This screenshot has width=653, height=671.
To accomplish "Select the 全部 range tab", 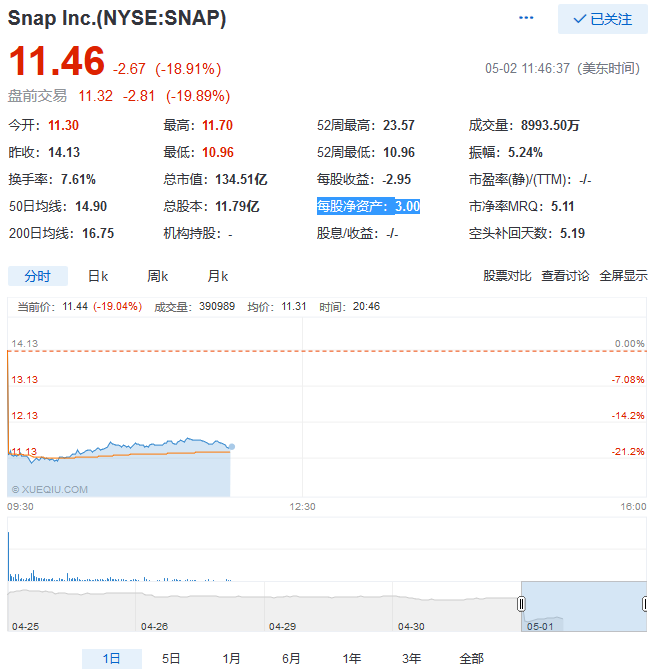I will [x=472, y=658].
